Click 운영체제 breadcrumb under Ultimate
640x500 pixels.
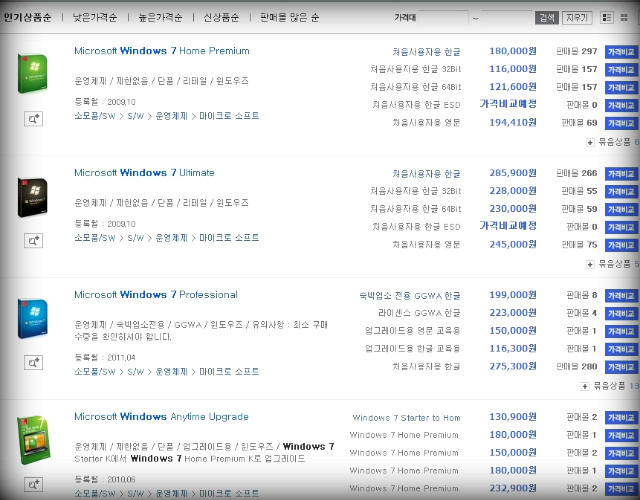[171, 238]
